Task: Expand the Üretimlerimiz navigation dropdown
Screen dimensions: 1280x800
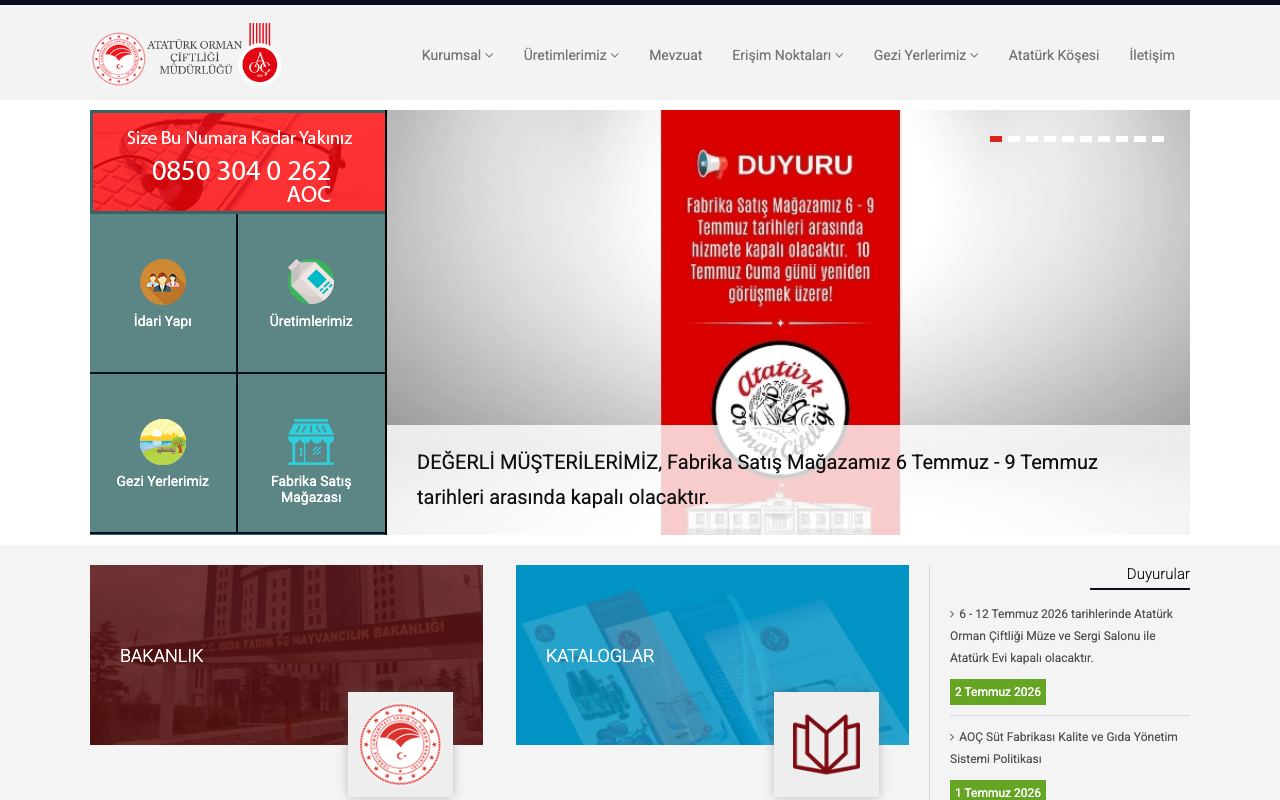Action: point(571,55)
